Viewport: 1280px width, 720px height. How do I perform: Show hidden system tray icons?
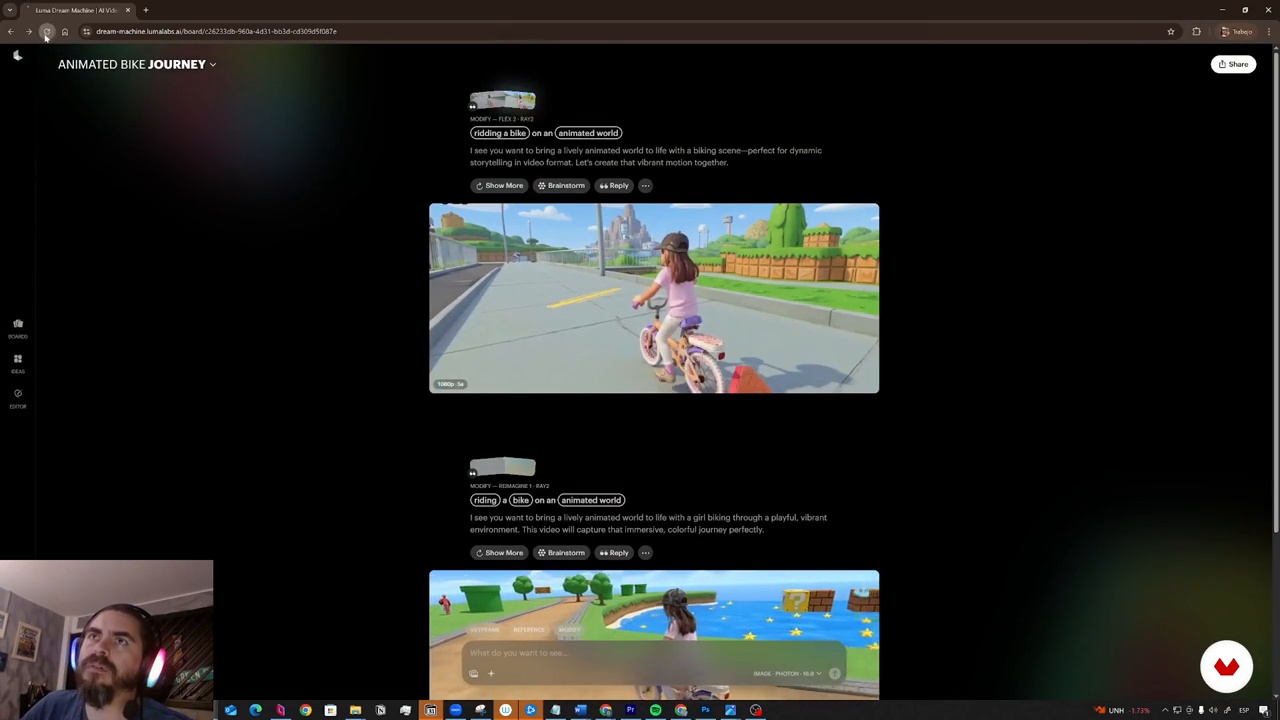[1165, 710]
